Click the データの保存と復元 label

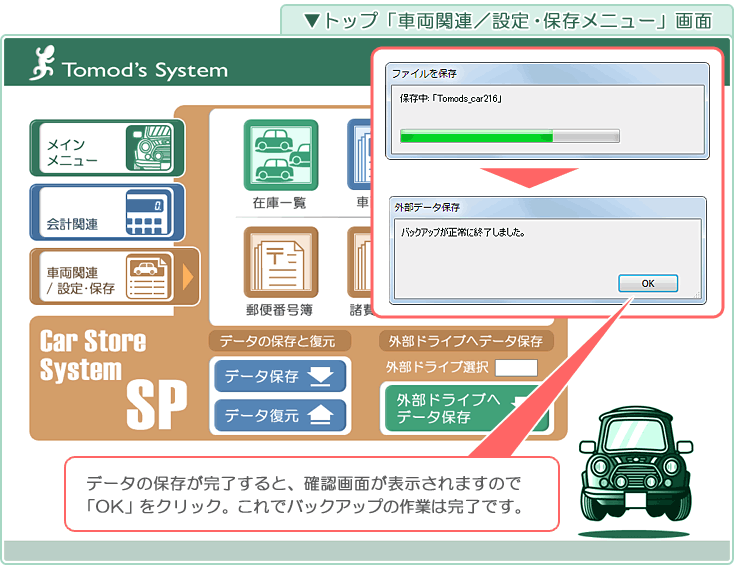click(x=279, y=341)
